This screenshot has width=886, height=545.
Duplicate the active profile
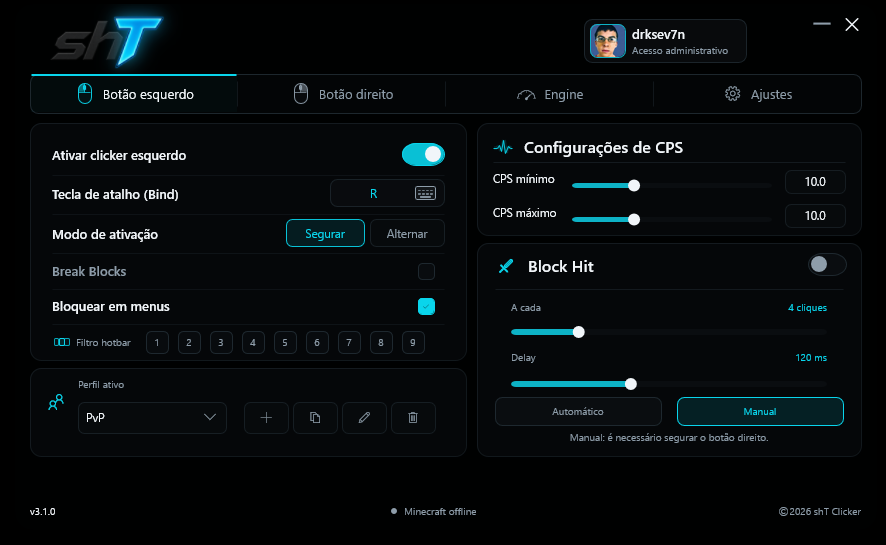pyautogui.click(x=315, y=418)
